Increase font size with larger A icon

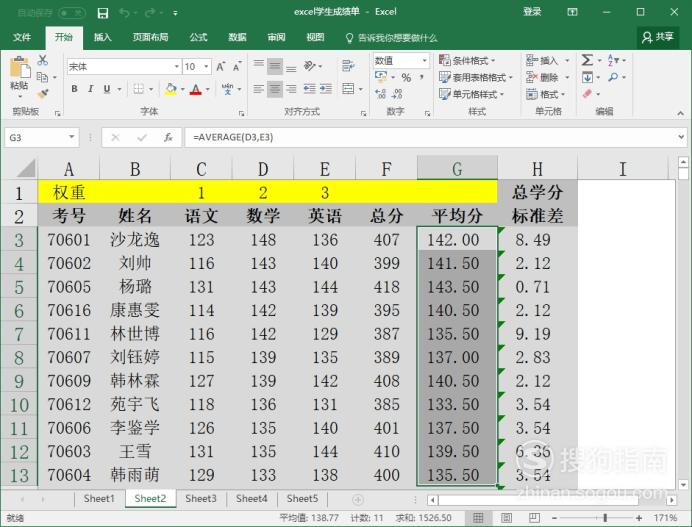pyautogui.click(x=220, y=67)
